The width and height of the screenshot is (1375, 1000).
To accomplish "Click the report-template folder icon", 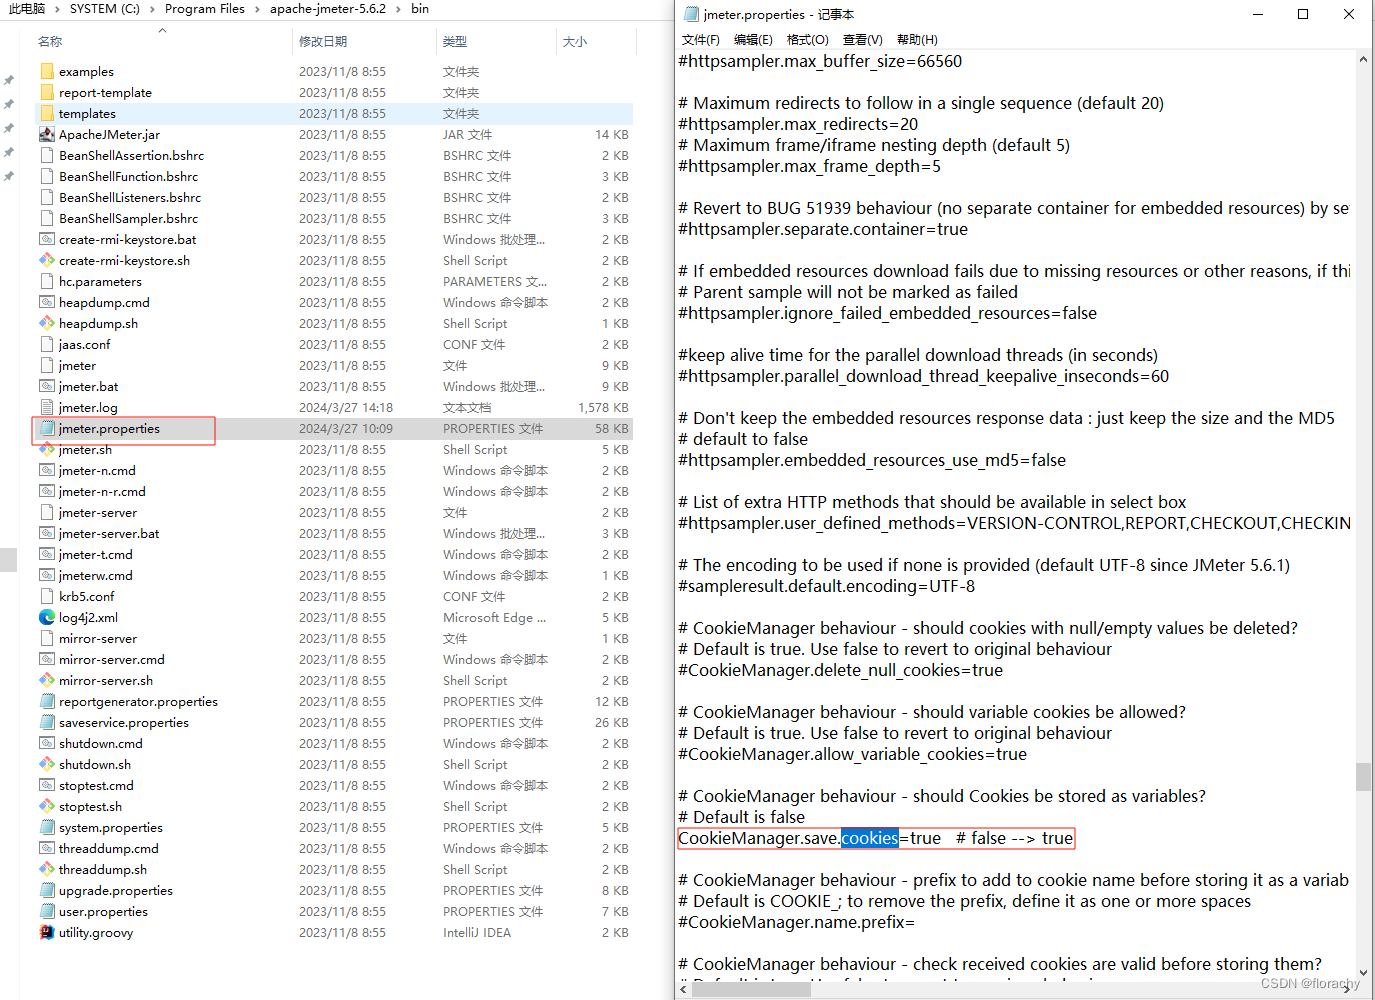I will (47, 93).
